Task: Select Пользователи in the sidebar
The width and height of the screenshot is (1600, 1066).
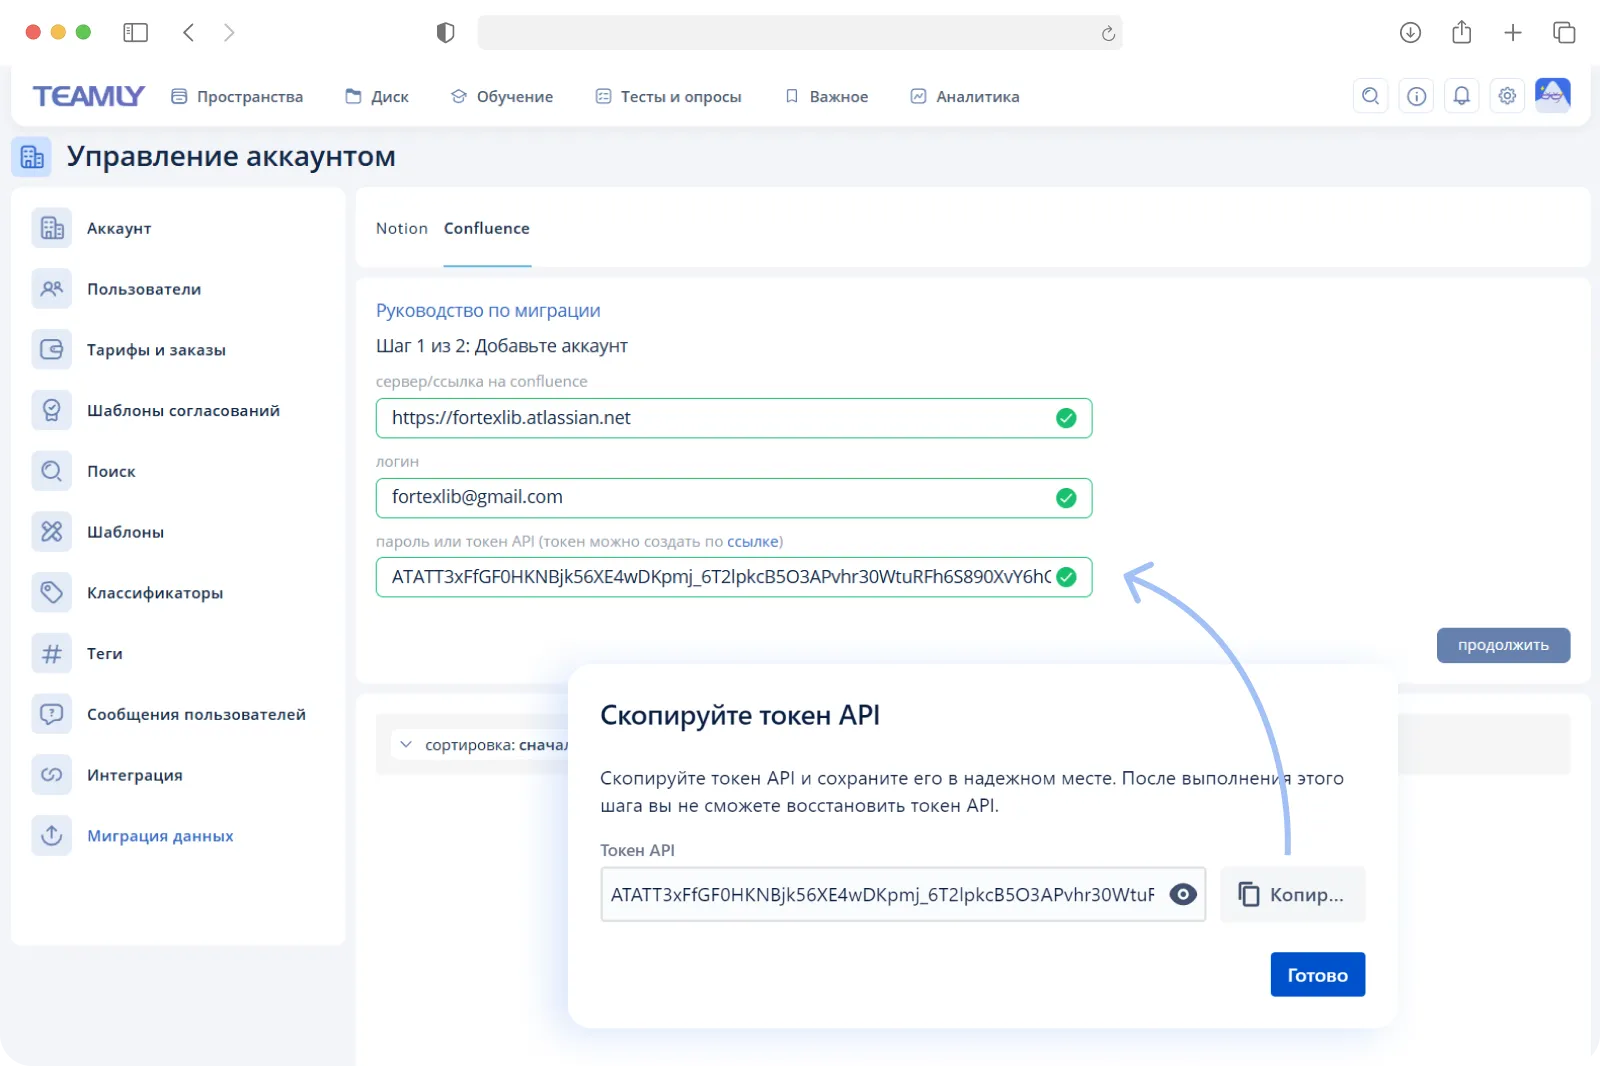Action: click(144, 289)
